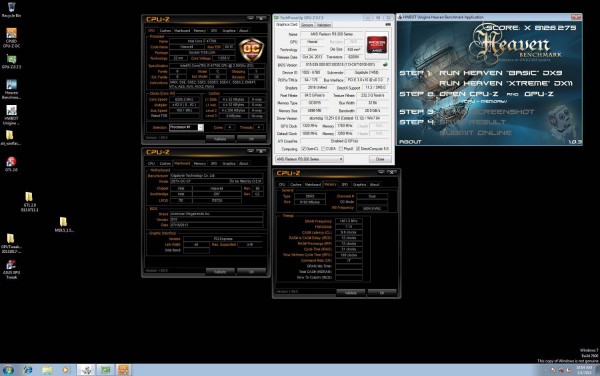Toggle the OpenCL checkbox in GPU-Z
Image resolution: width=600 pixels, height=376 pixels.
click(x=303, y=148)
